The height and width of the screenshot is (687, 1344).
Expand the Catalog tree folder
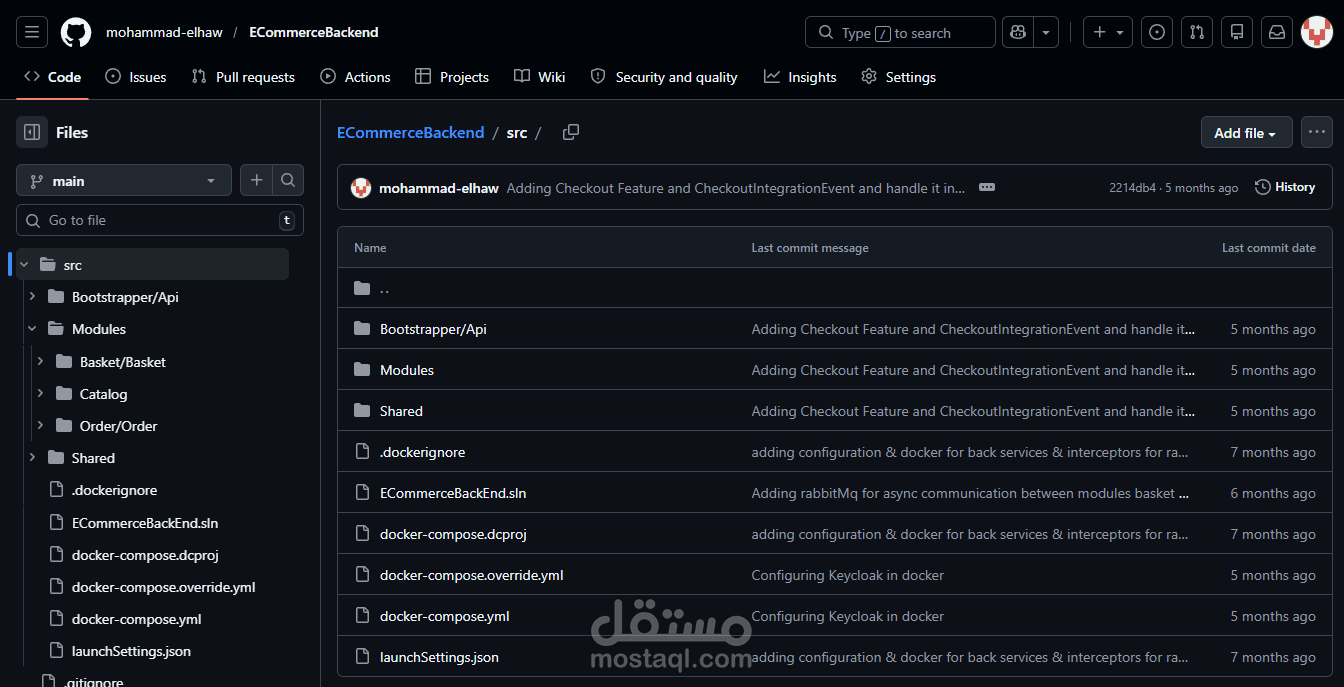coord(40,393)
